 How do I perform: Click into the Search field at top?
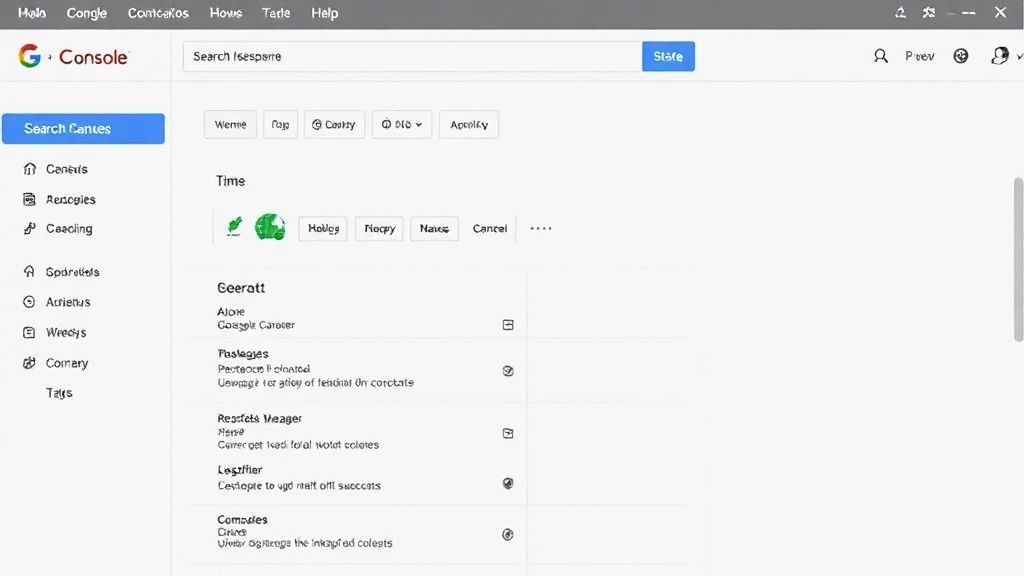[411, 57]
